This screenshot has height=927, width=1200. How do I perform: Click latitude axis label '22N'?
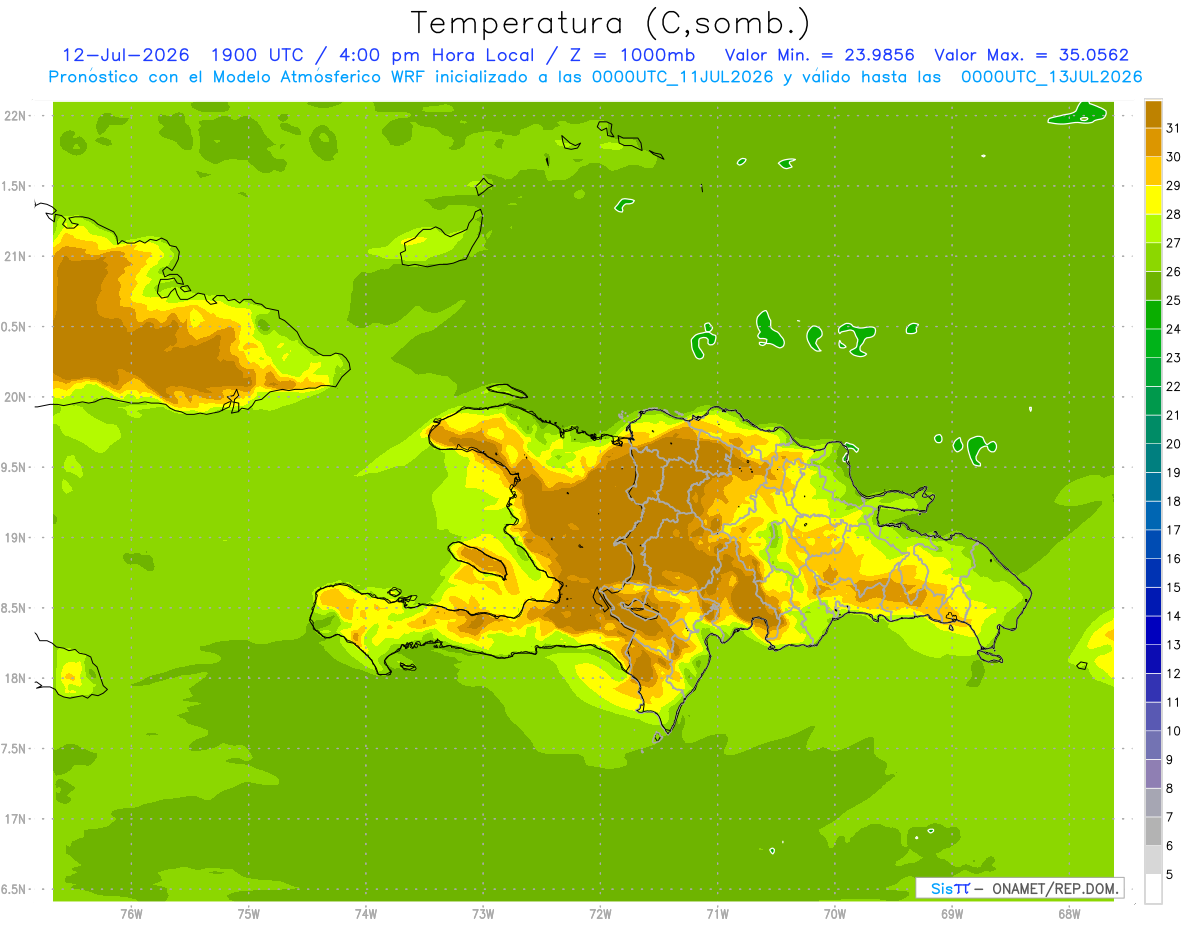14,115
